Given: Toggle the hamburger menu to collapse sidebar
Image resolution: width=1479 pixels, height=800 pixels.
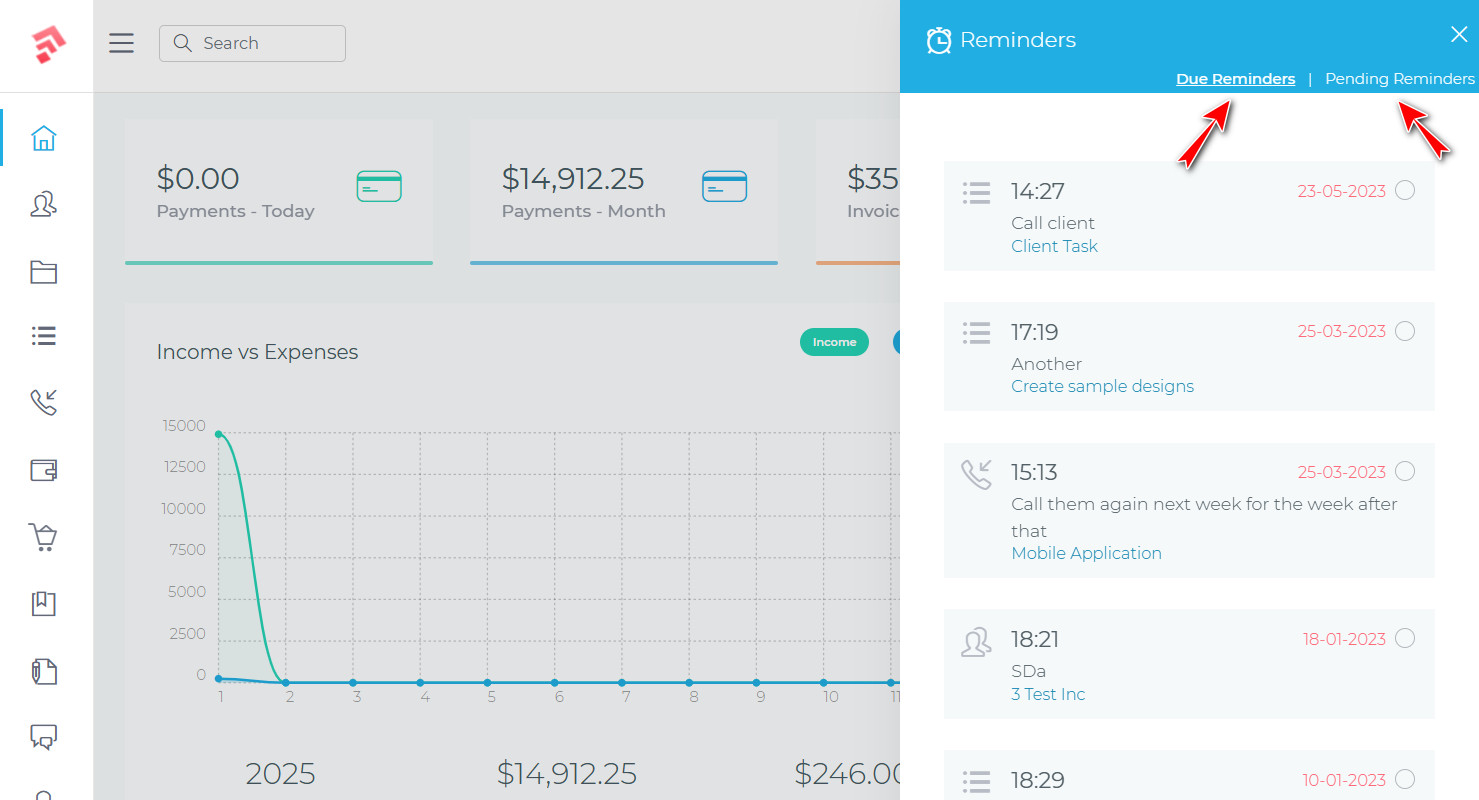Looking at the screenshot, I should pyautogui.click(x=121, y=43).
